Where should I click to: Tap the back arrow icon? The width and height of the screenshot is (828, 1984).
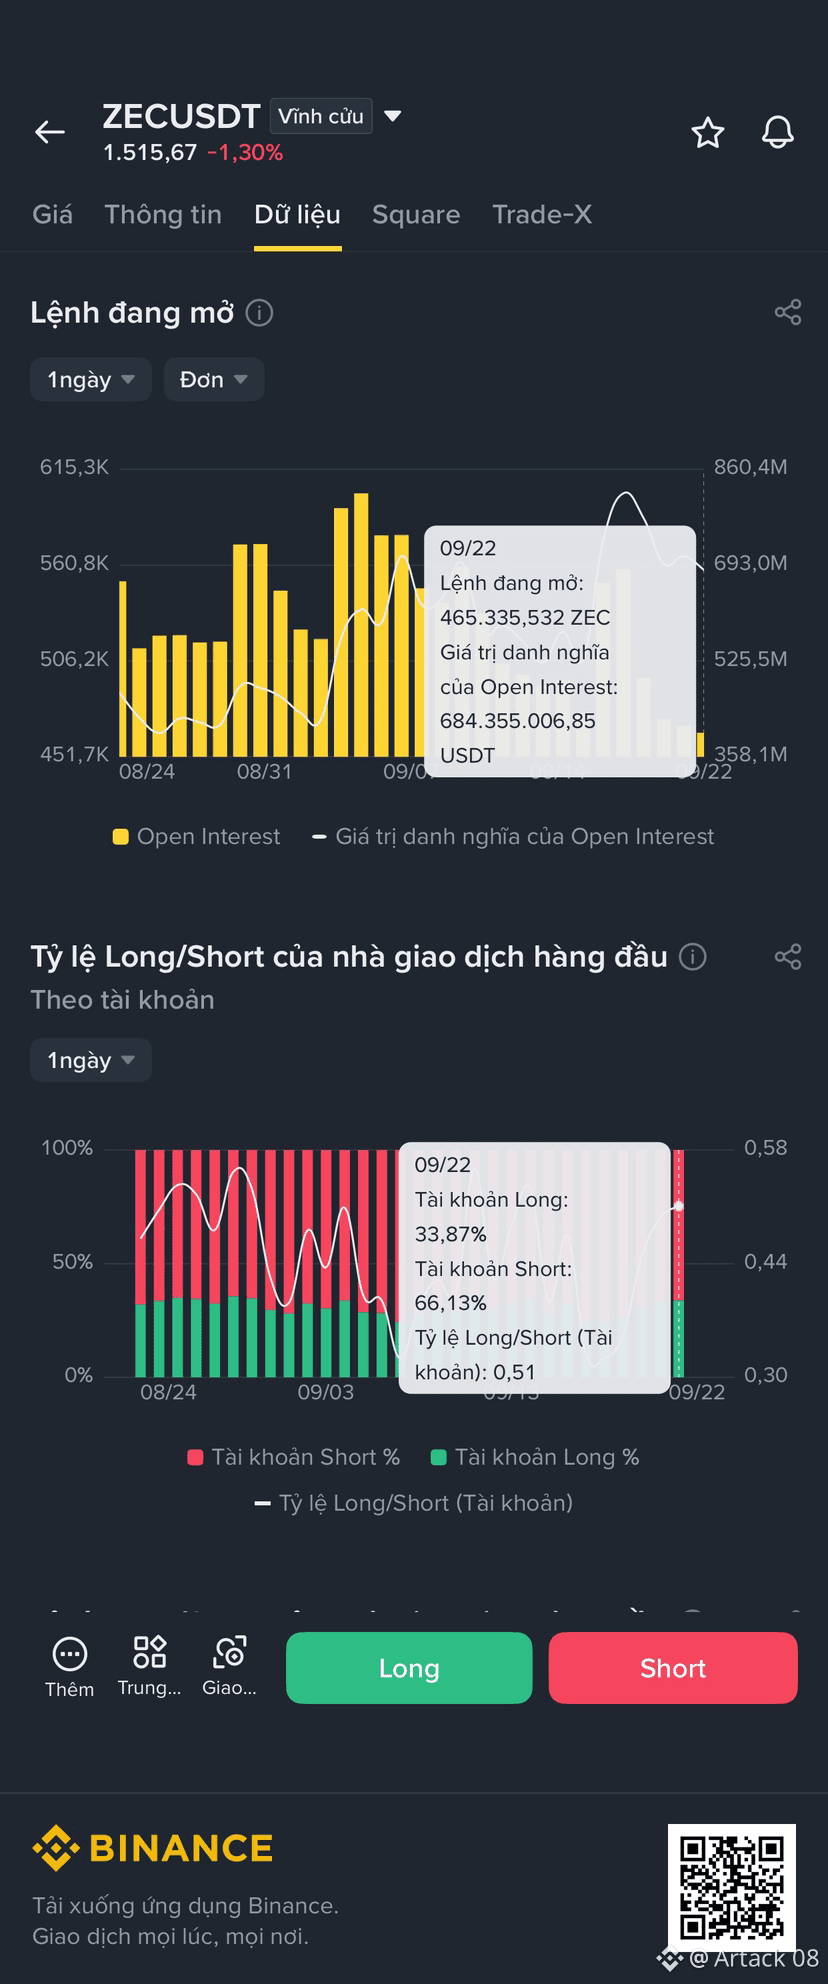[x=50, y=132]
